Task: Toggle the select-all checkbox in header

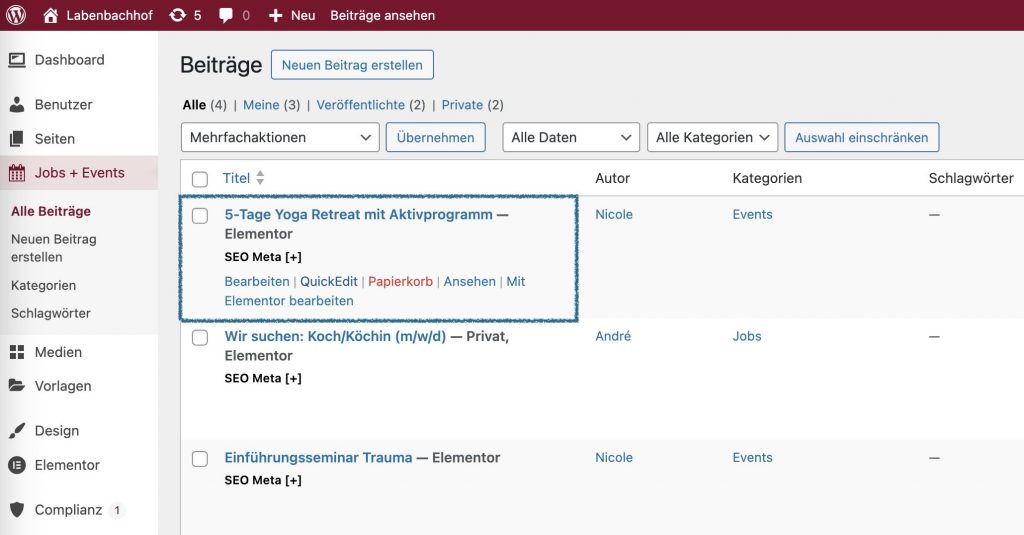Action: (x=200, y=179)
